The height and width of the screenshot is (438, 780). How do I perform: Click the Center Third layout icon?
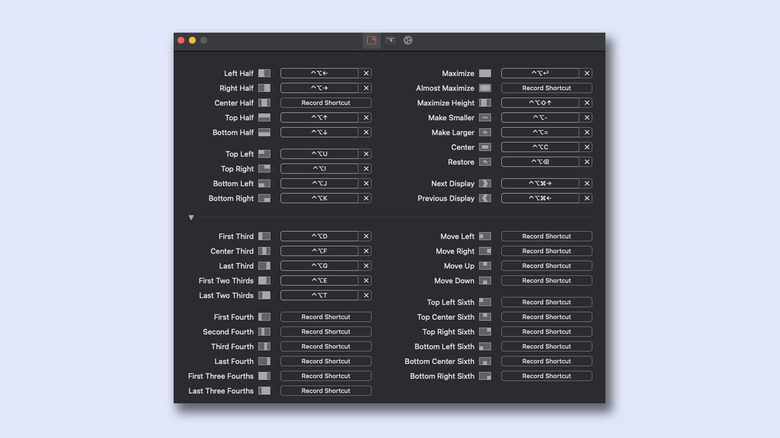(264, 251)
